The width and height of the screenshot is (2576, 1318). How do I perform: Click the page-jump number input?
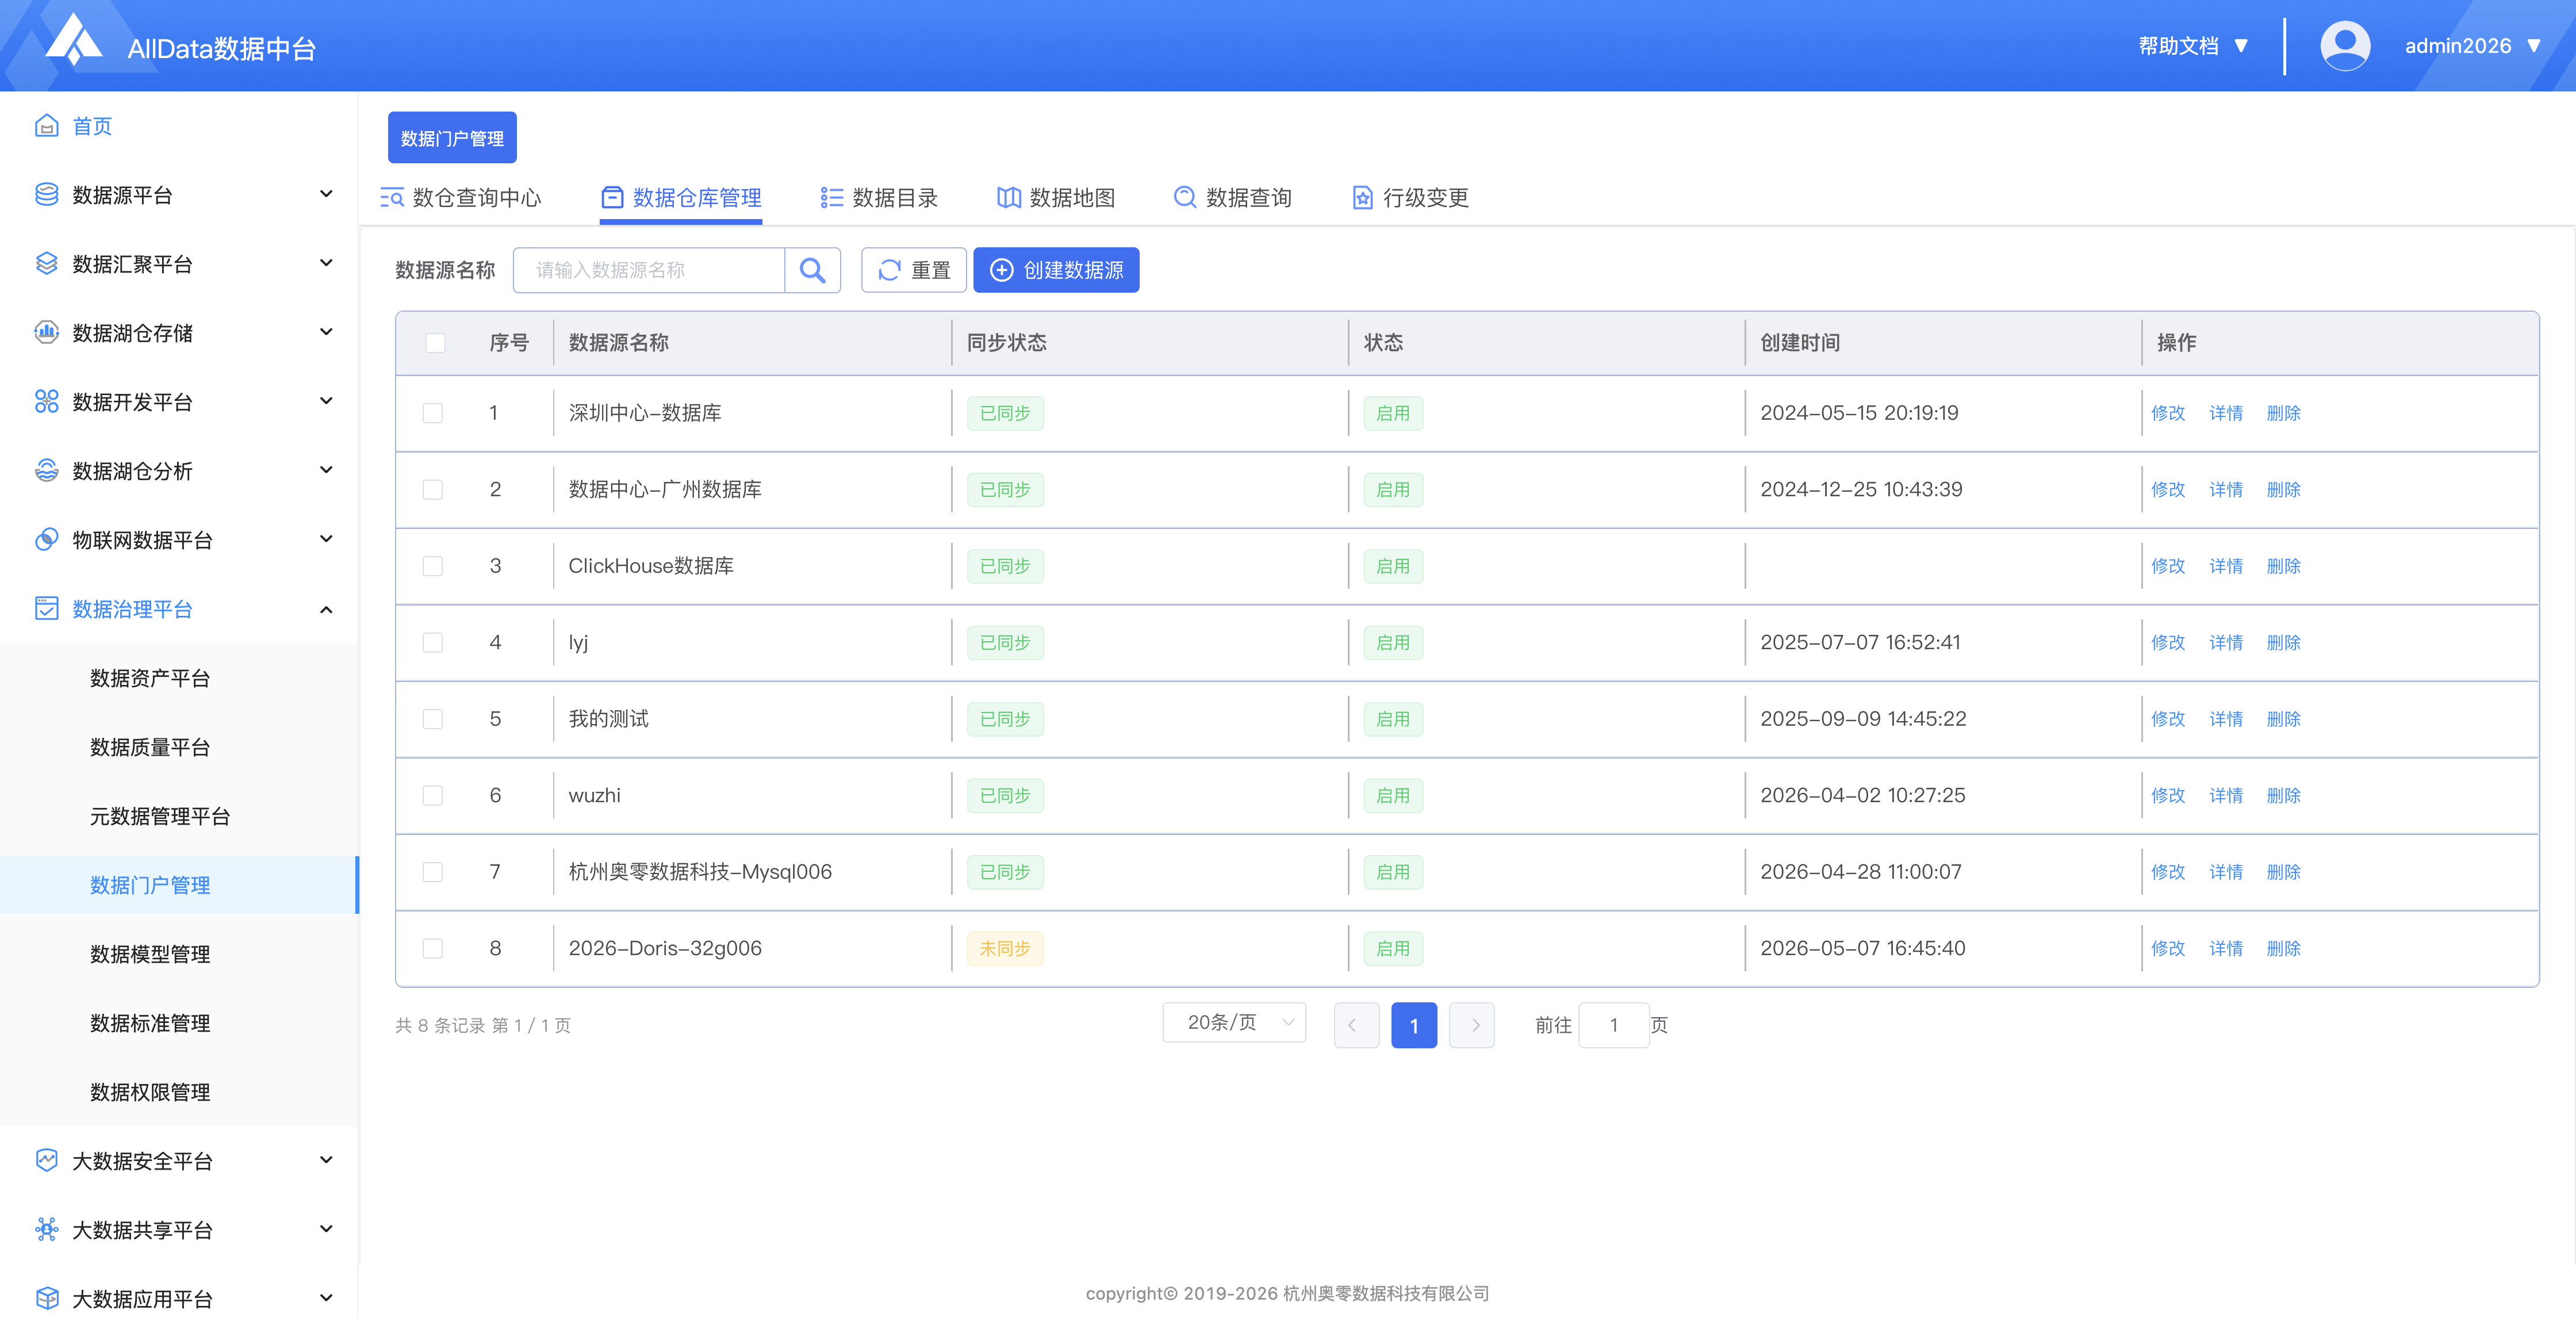coord(1613,1025)
